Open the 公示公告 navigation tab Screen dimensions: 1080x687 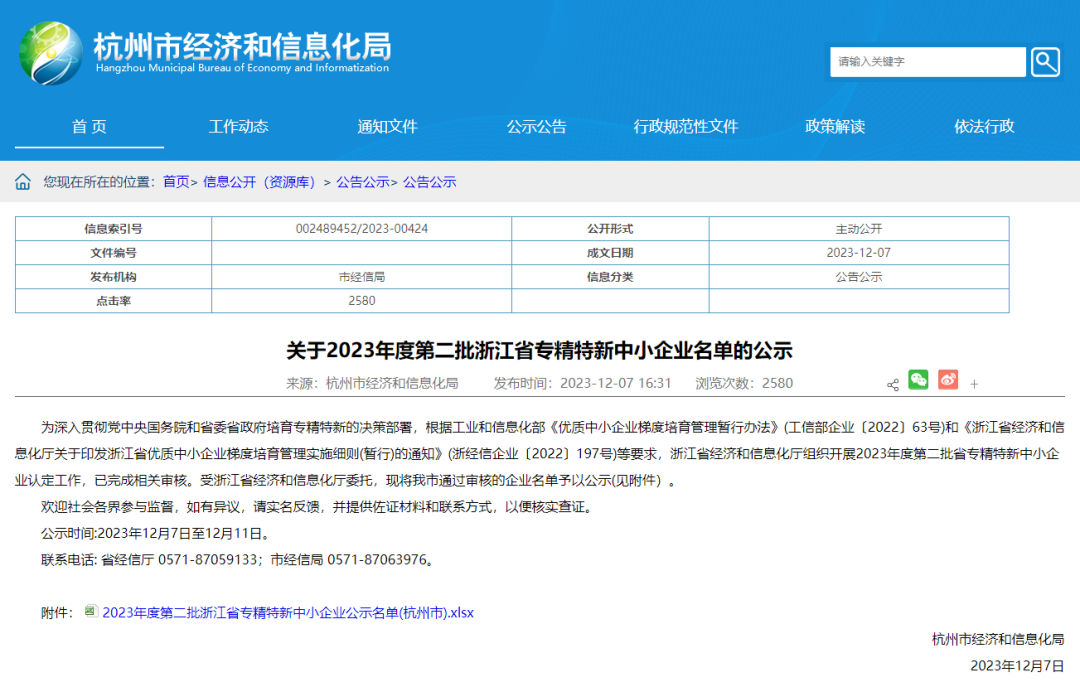(537, 127)
